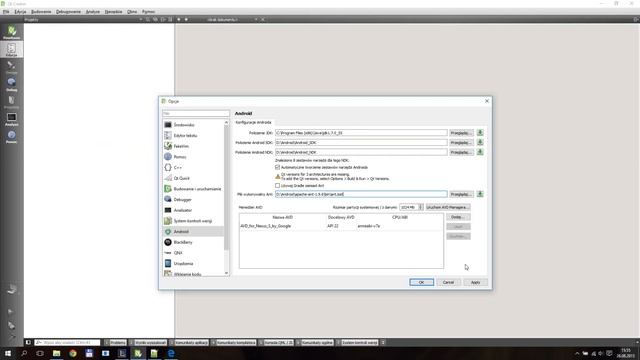
Task: Open the Edycja menu
Action: [20, 12]
